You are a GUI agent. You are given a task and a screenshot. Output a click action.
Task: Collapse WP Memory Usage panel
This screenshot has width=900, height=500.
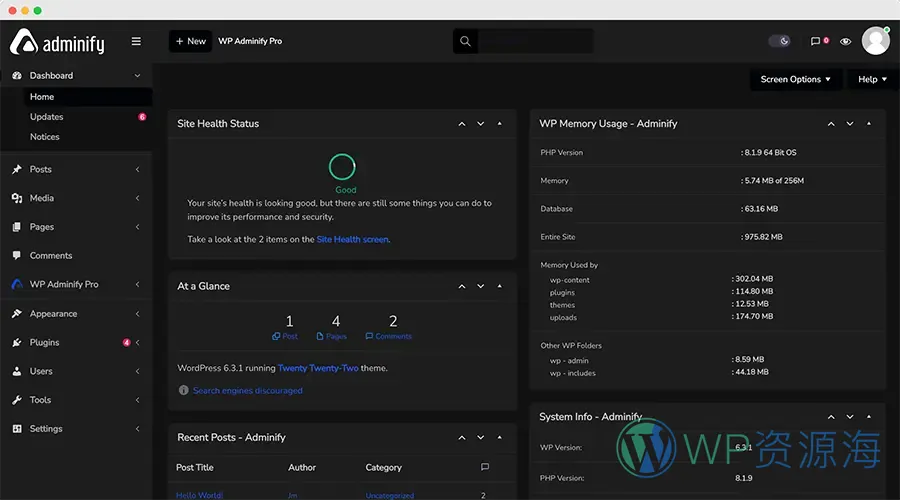coord(869,124)
